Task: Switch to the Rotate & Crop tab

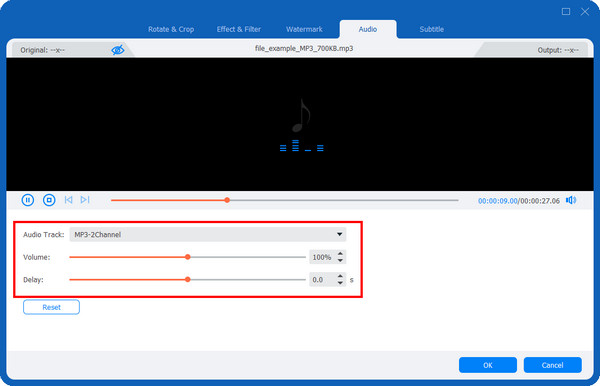Action: point(171,29)
